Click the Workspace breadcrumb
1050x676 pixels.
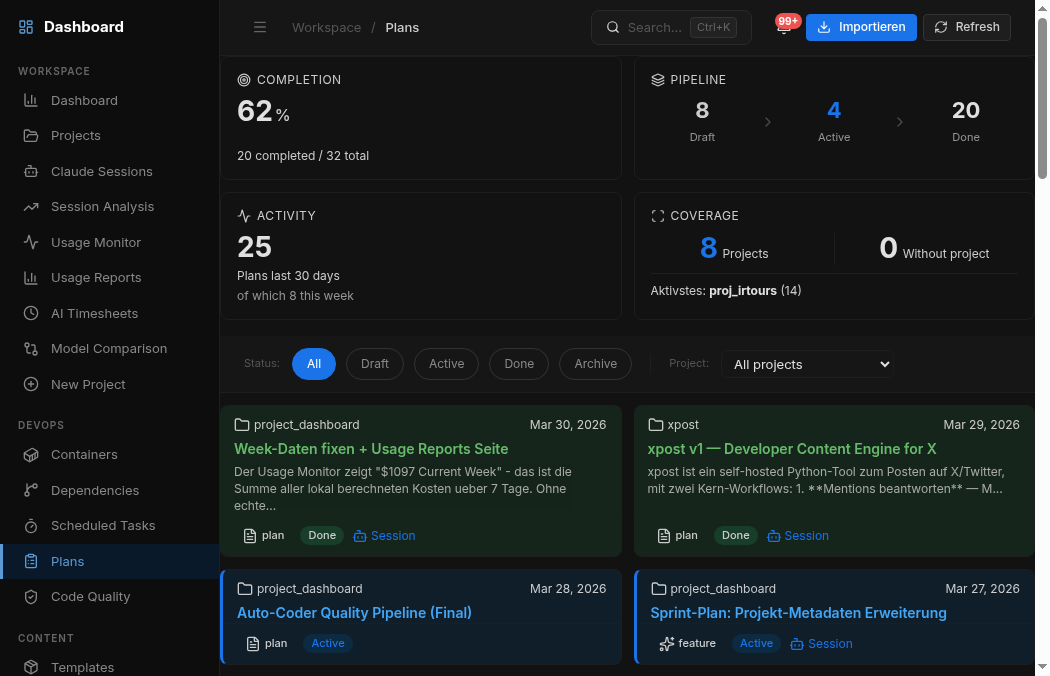(x=326, y=28)
